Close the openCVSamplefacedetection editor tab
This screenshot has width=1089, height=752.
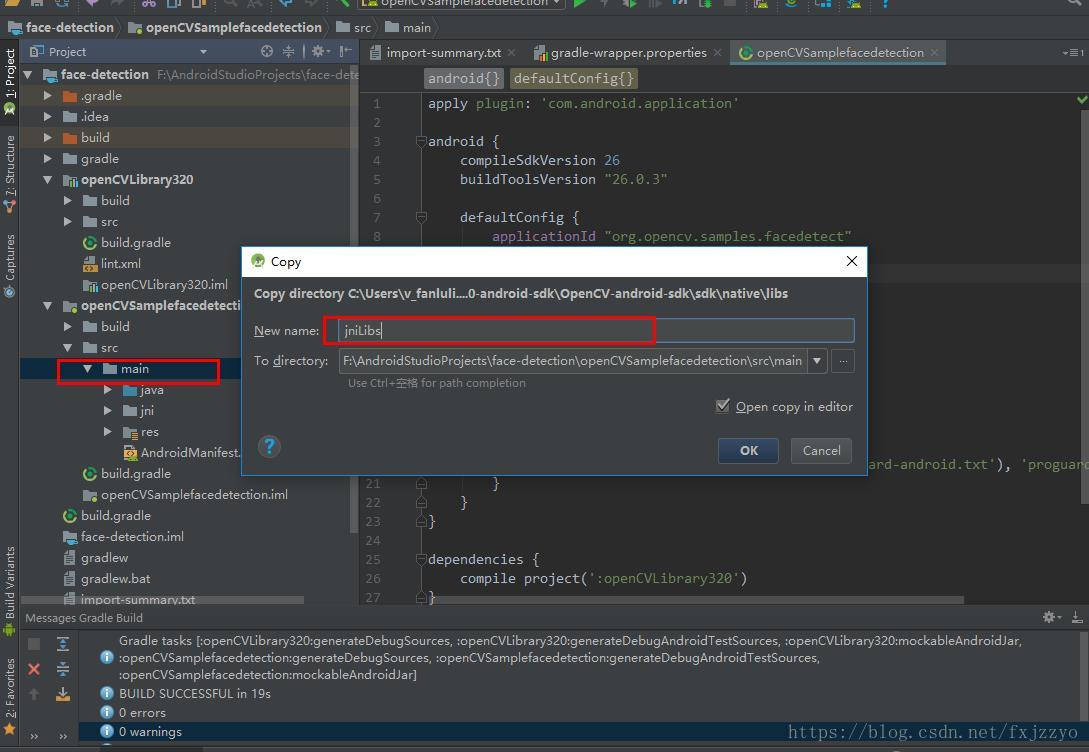click(935, 53)
